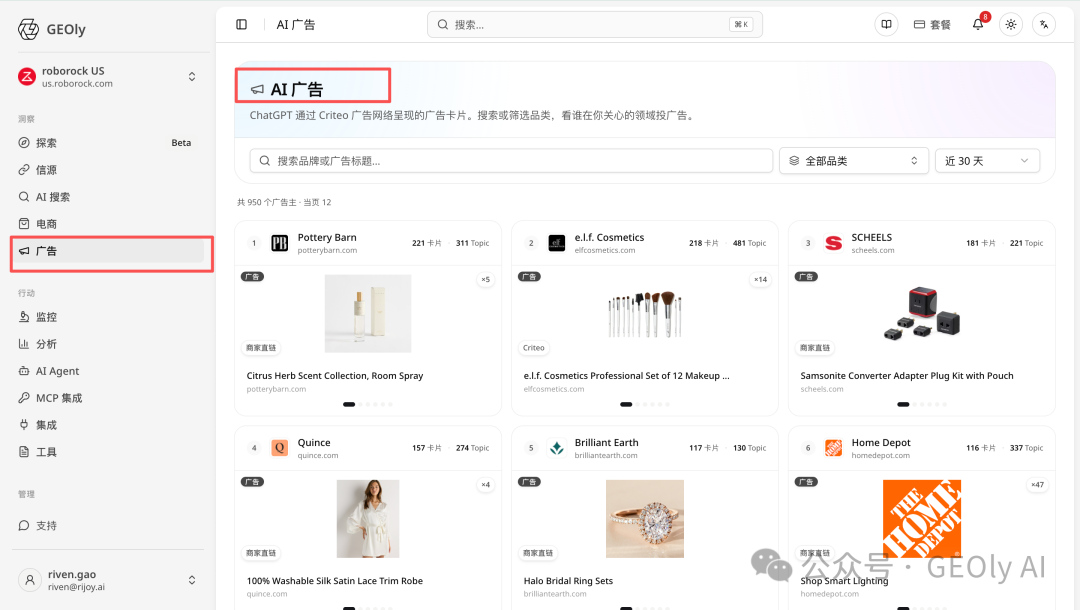Click the e.l.f. Cosmetics logo icon

(557, 243)
